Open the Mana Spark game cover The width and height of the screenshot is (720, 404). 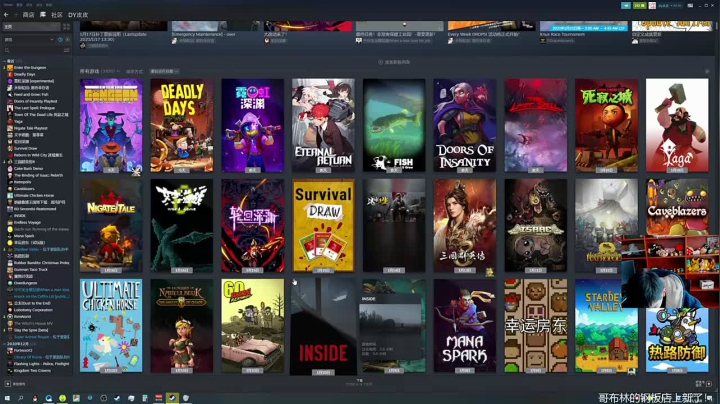coord(465,325)
